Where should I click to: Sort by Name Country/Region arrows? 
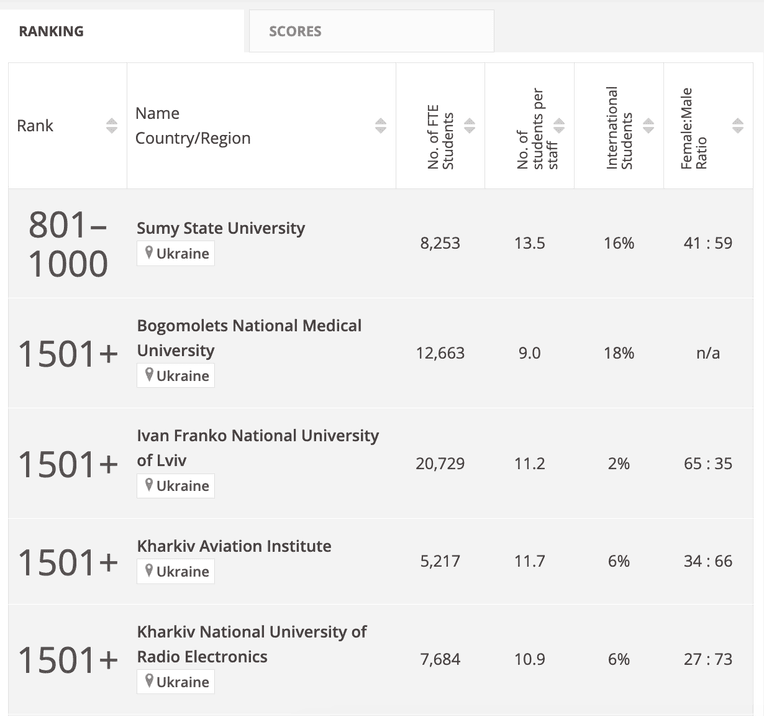[381, 126]
